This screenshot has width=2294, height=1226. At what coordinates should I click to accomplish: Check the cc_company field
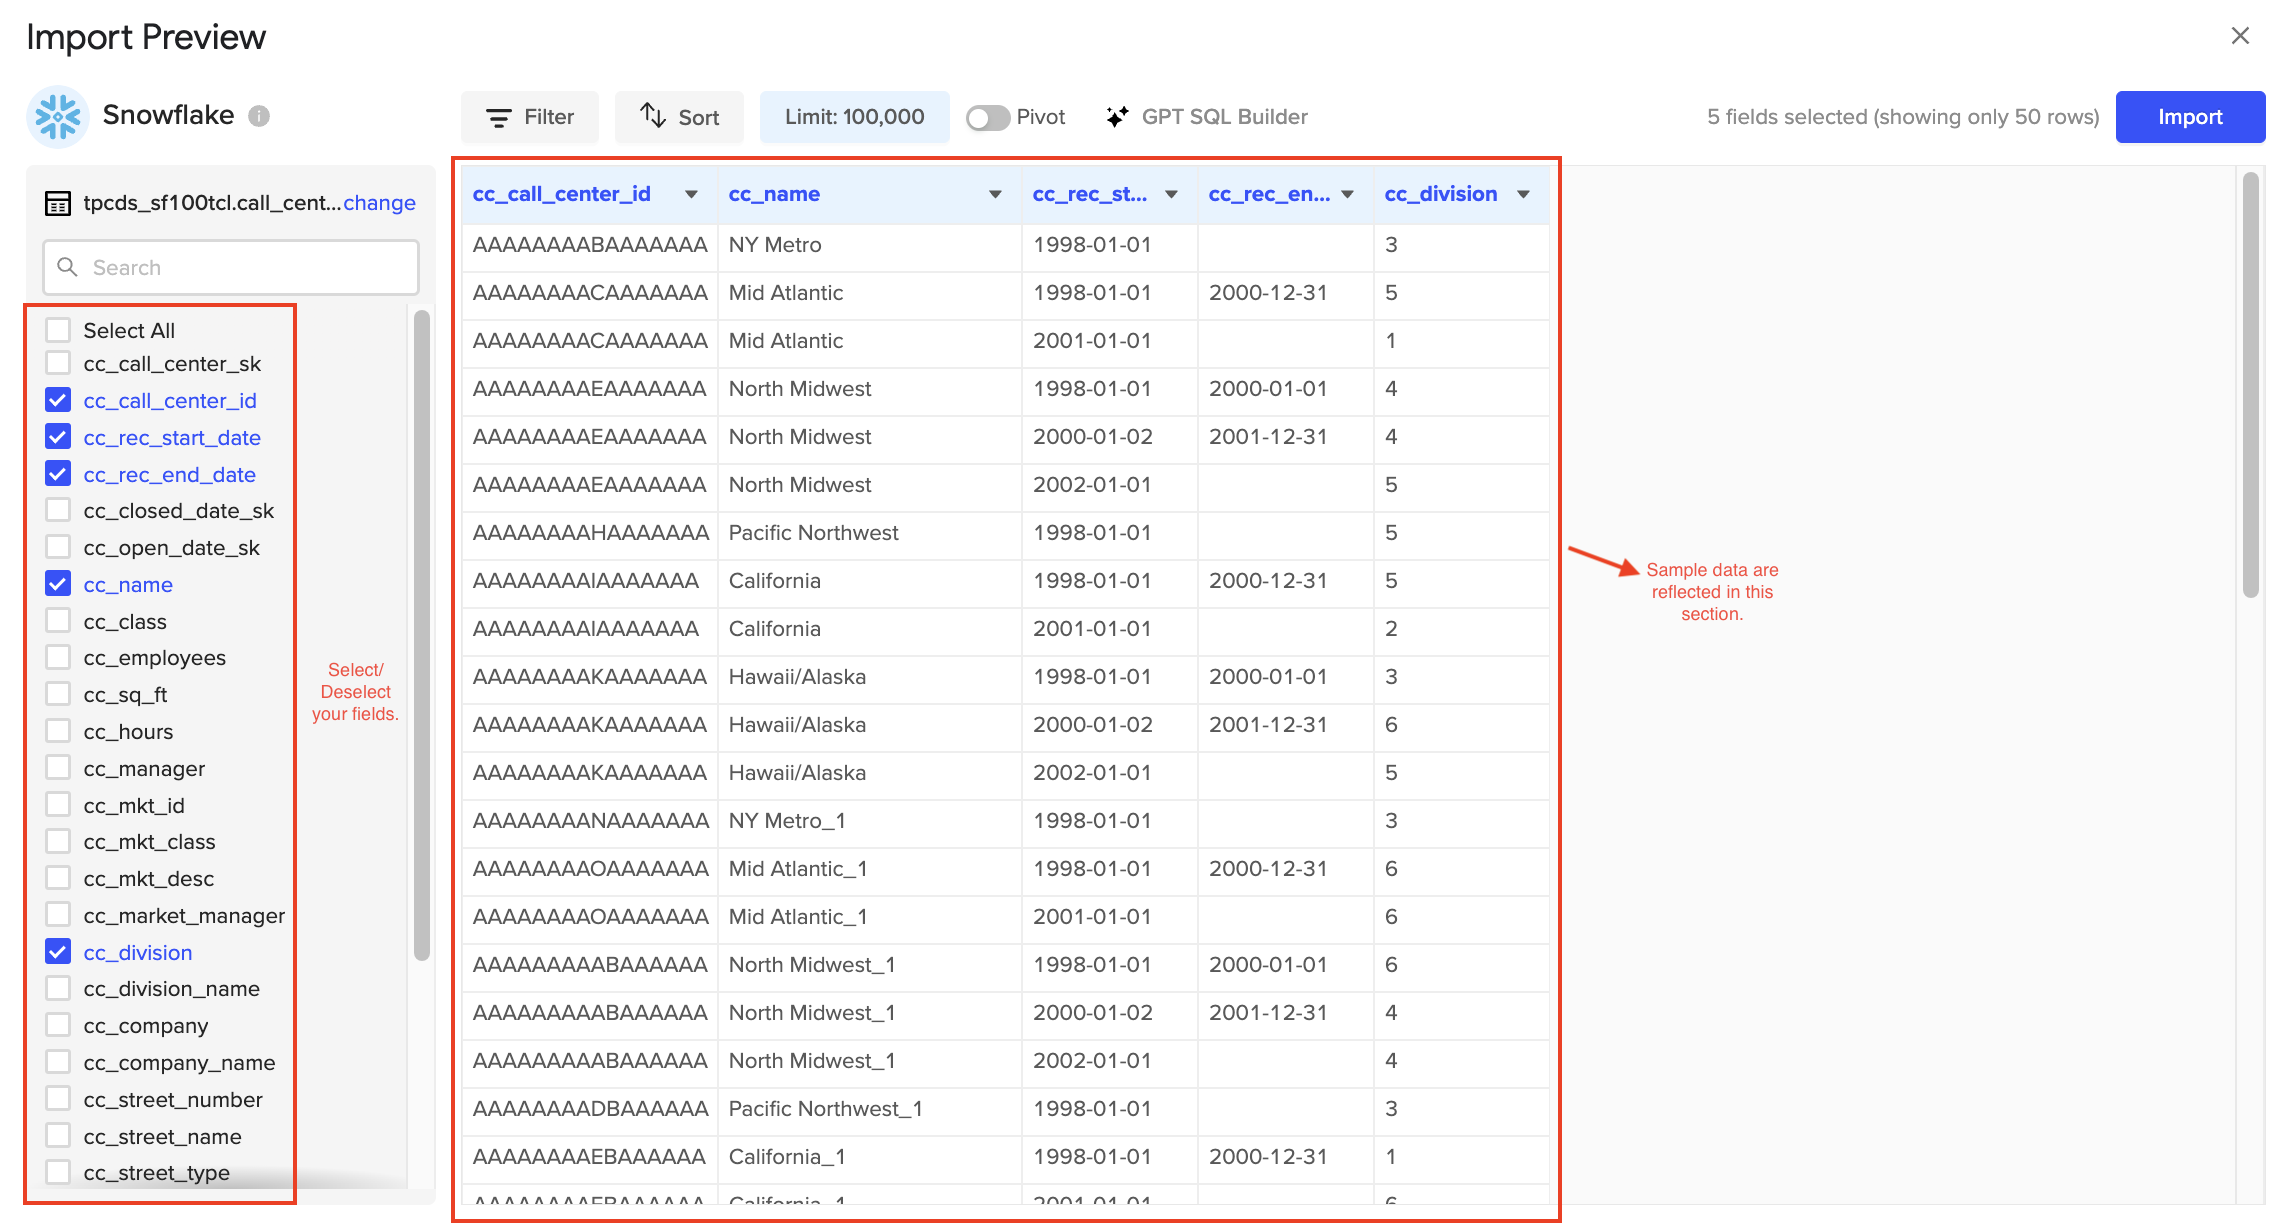point(58,1026)
